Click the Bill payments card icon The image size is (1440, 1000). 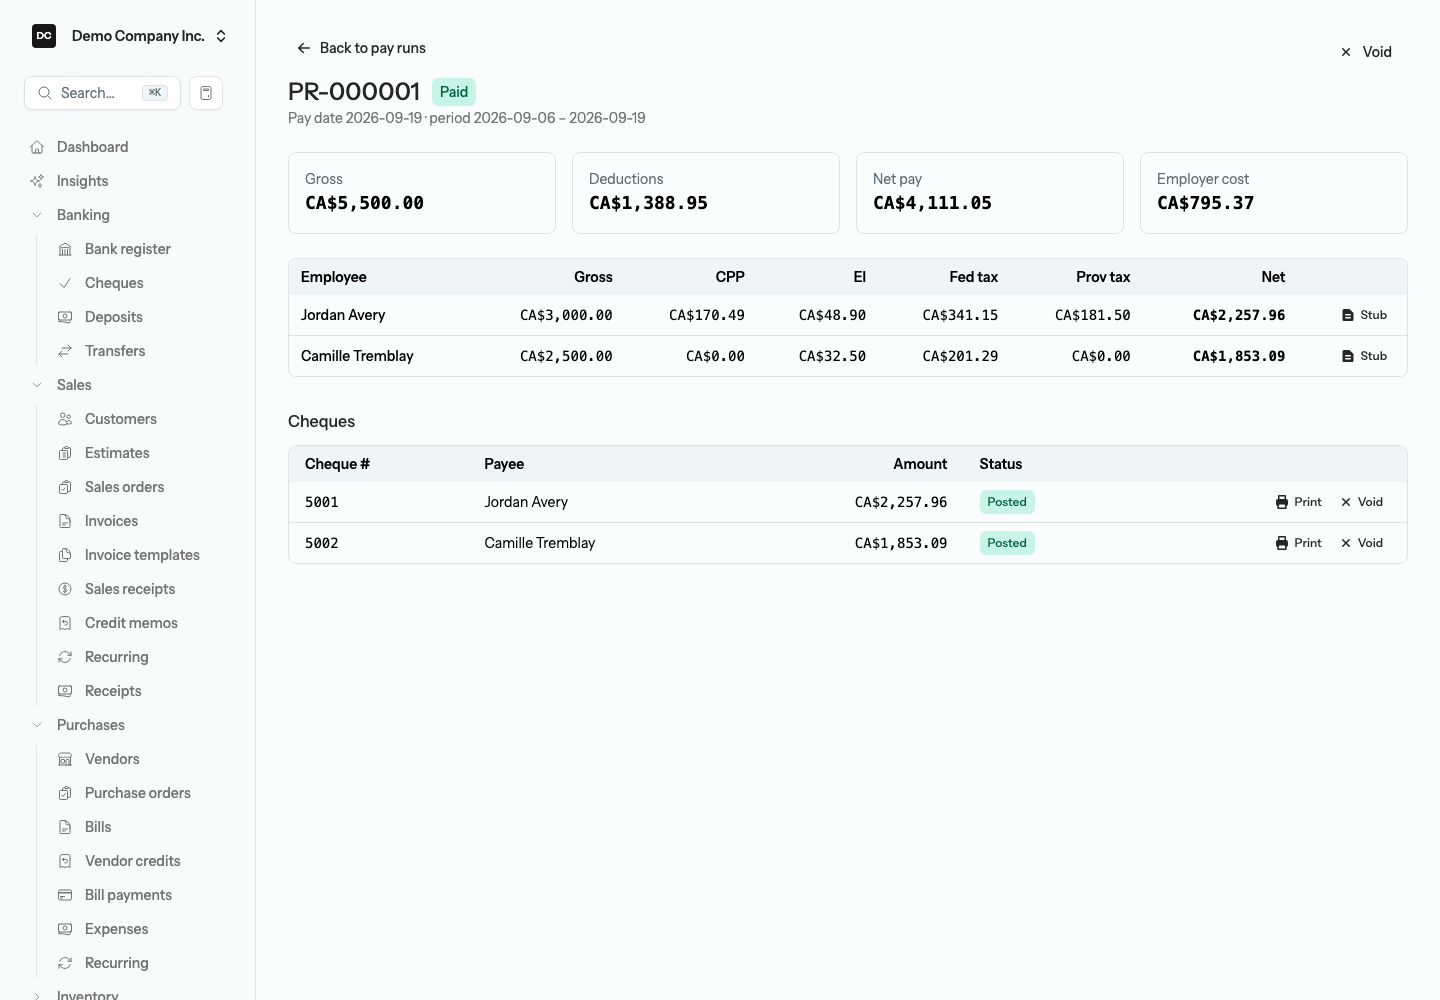click(x=65, y=895)
